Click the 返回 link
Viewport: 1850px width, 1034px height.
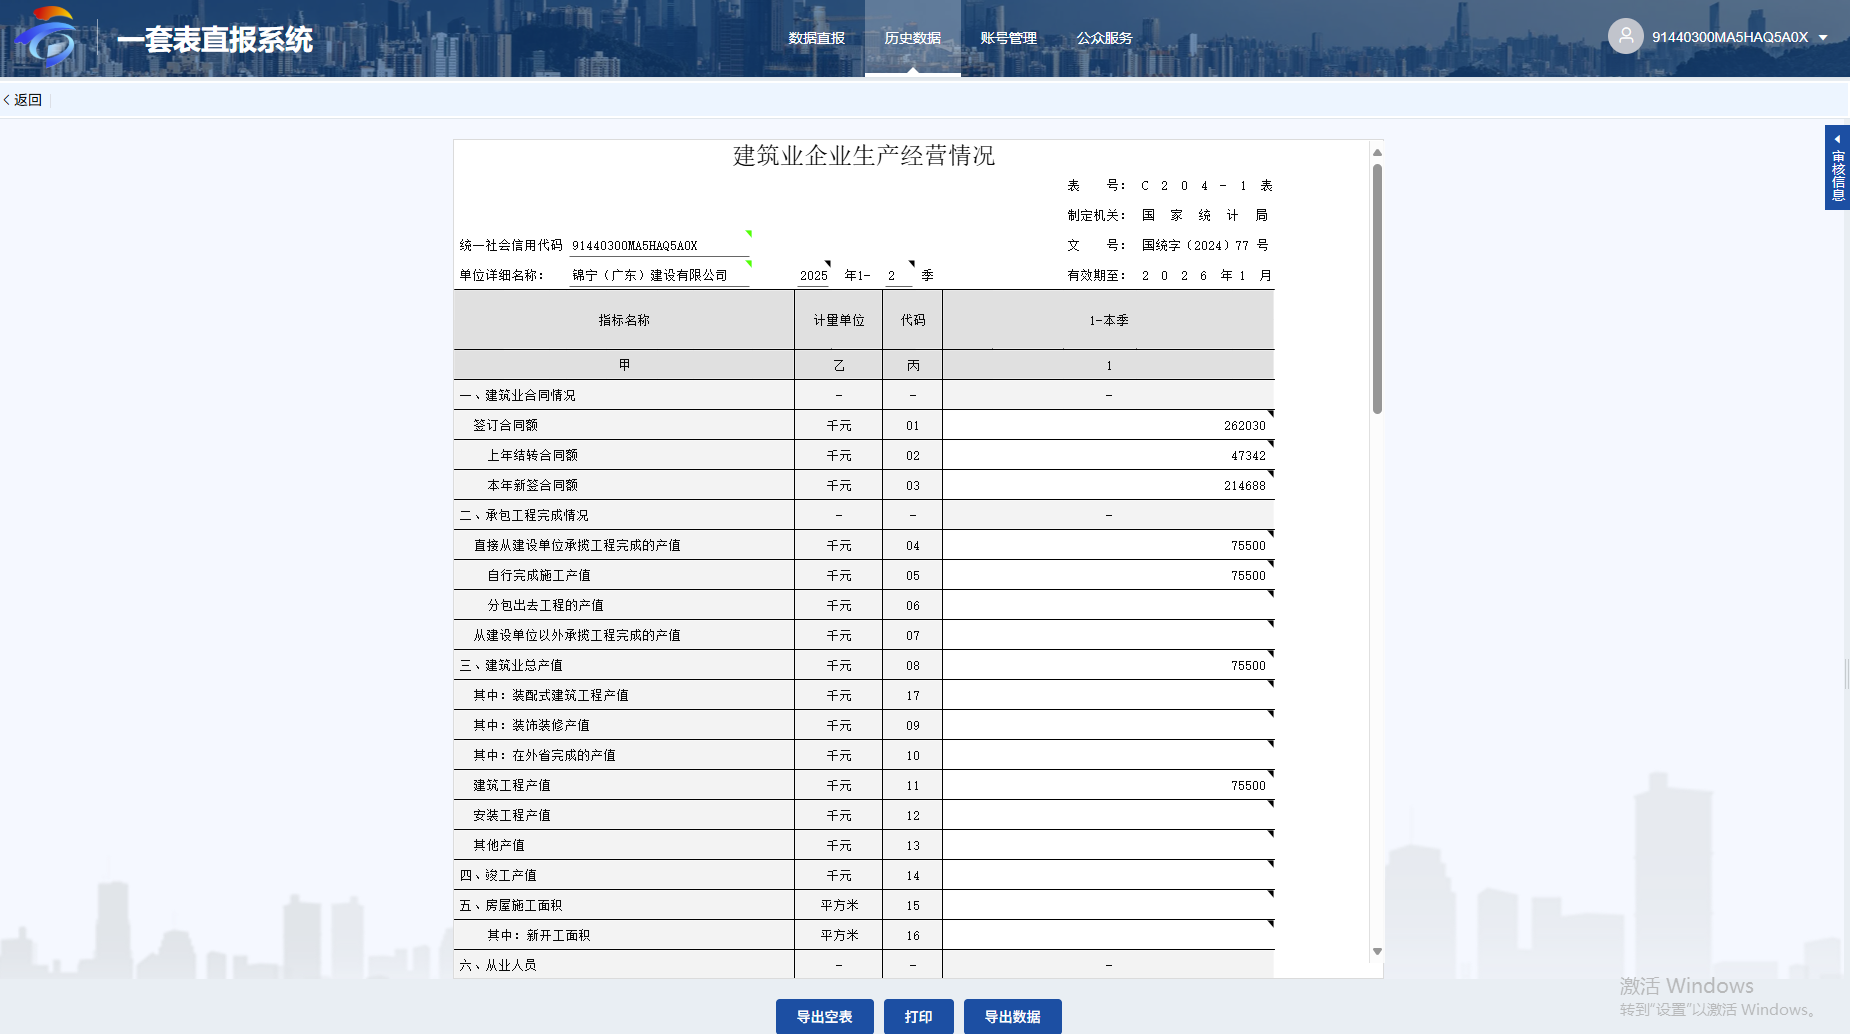click(x=28, y=100)
